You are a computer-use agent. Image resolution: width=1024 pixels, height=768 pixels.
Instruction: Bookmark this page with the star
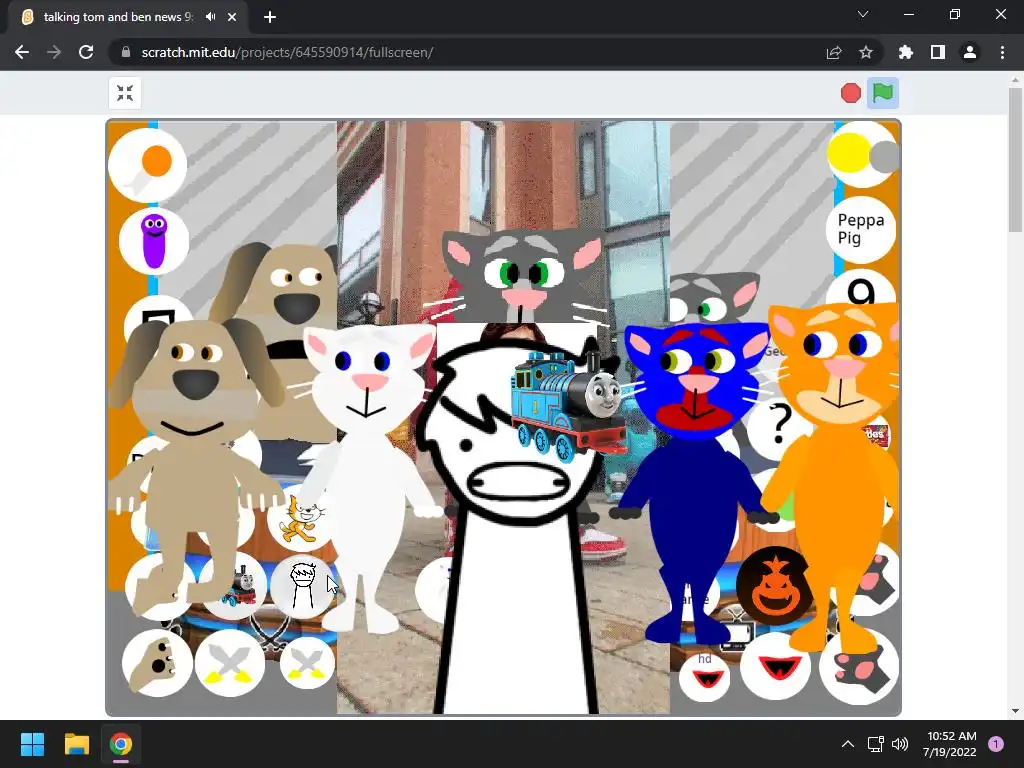866,52
